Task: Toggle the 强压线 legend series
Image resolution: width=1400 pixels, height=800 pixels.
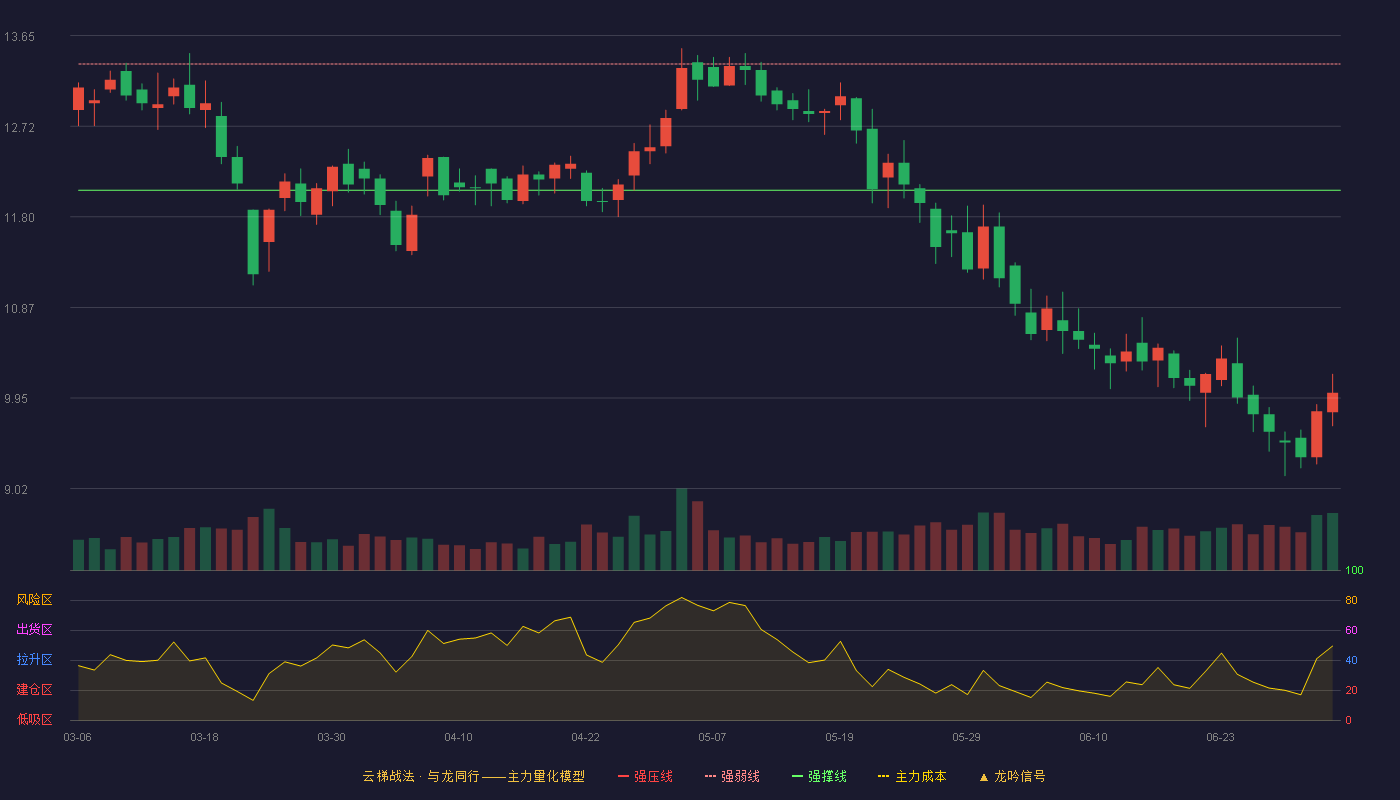Action: point(645,776)
